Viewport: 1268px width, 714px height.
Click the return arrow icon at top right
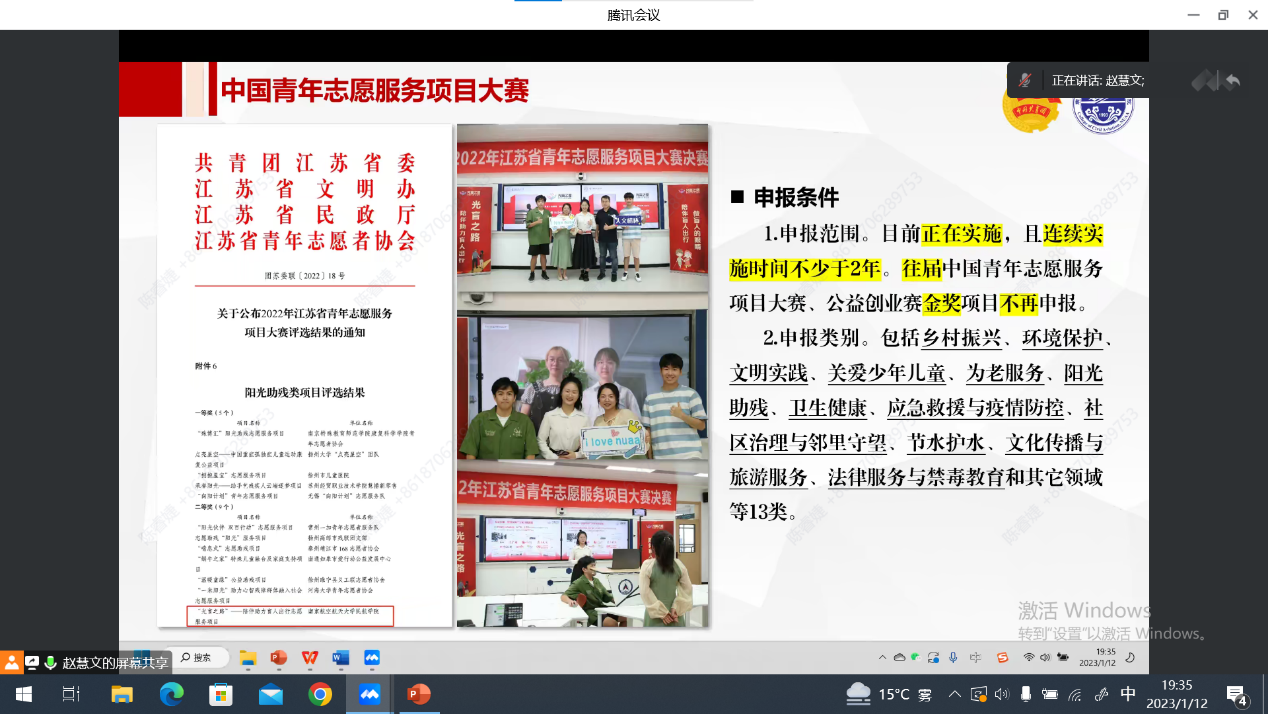[x=1232, y=81]
